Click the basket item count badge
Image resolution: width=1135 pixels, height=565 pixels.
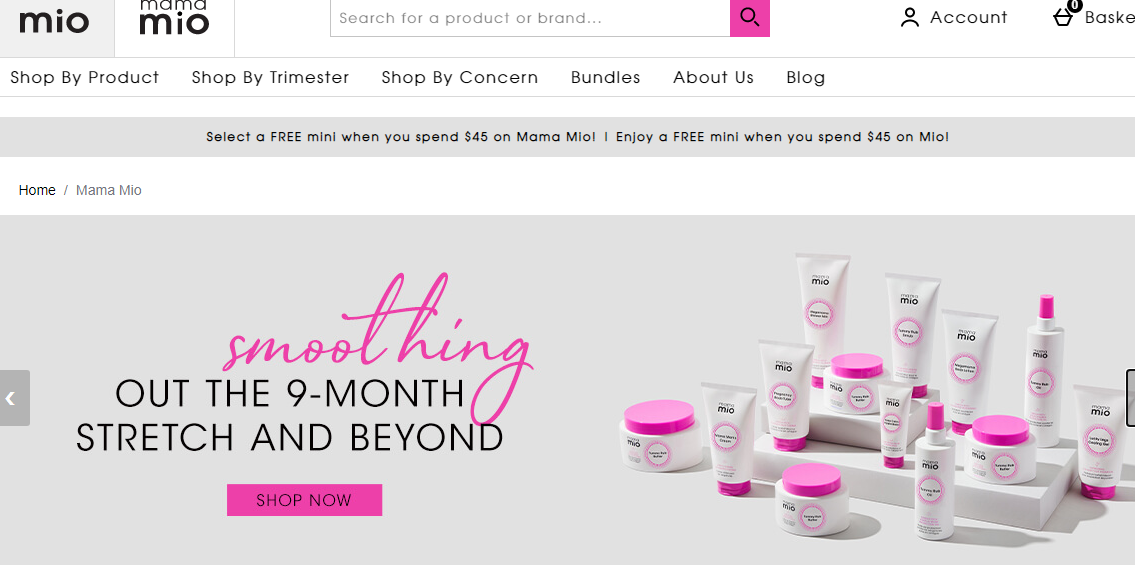(x=1074, y=5)
